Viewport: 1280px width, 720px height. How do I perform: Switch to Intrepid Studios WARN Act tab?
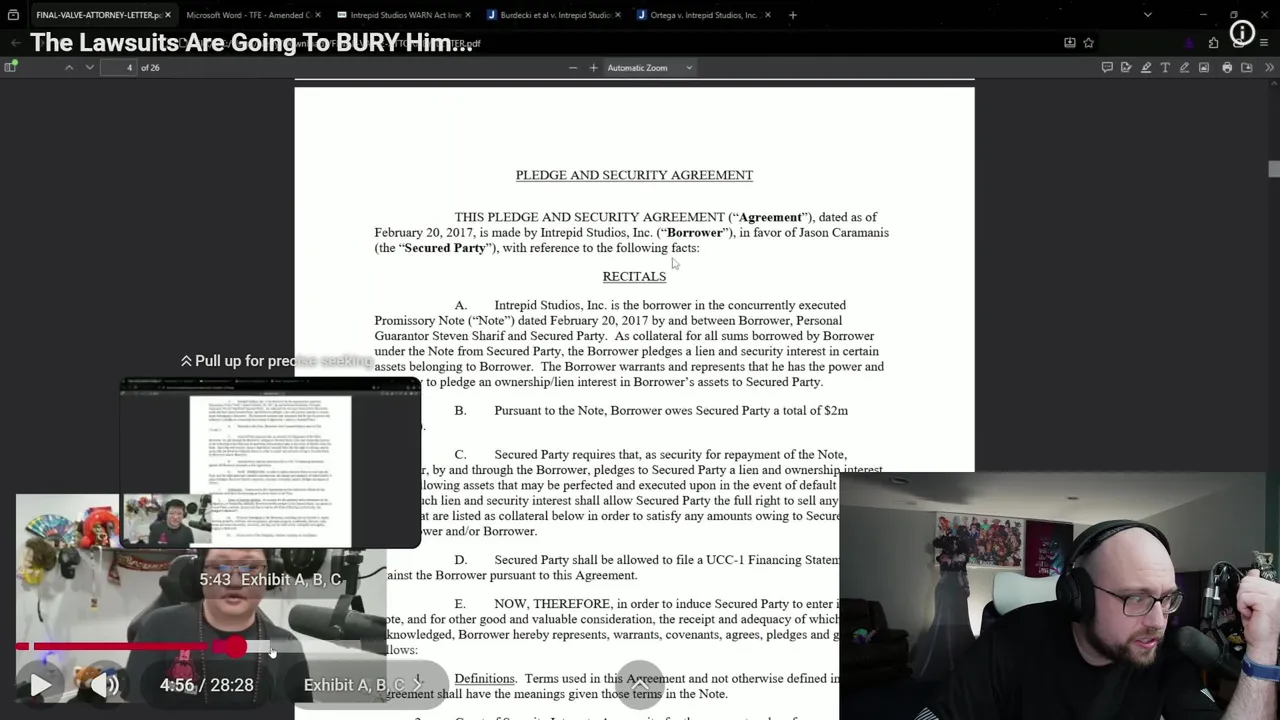click(405, 15)
